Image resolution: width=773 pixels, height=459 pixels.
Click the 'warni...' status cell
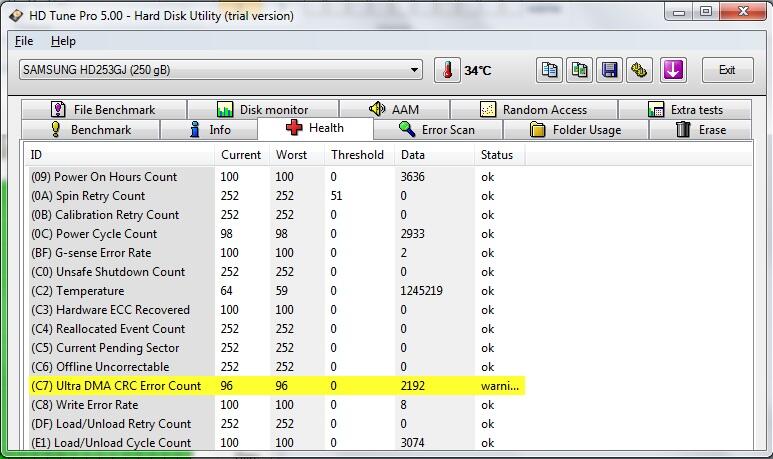click(500, 386)
